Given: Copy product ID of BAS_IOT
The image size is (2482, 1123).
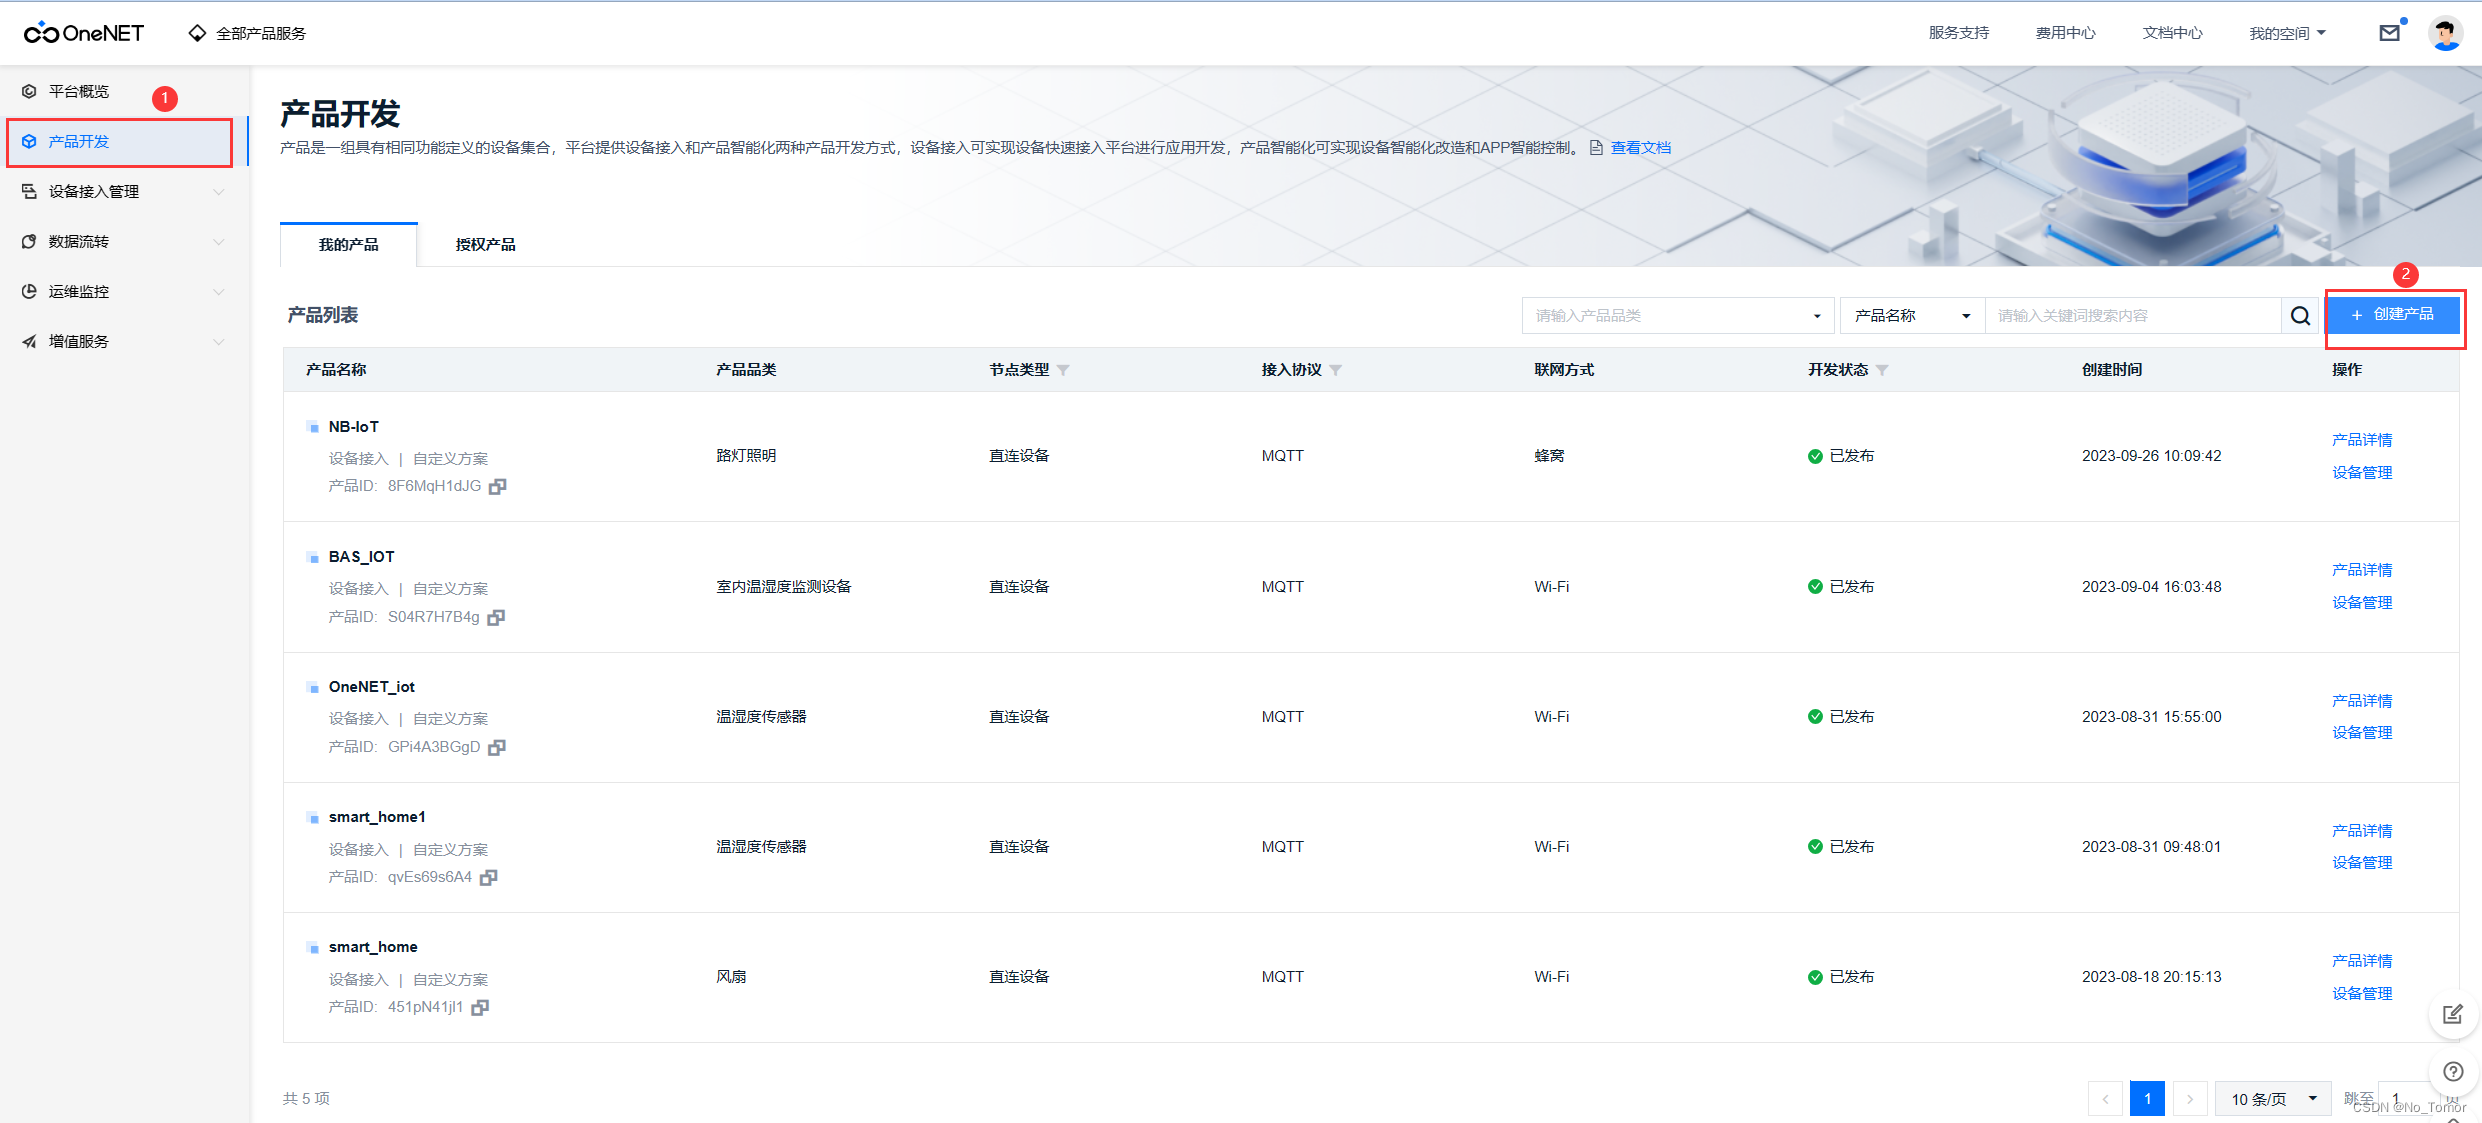Looking at the screenshot, I should [x=496, y=617].
